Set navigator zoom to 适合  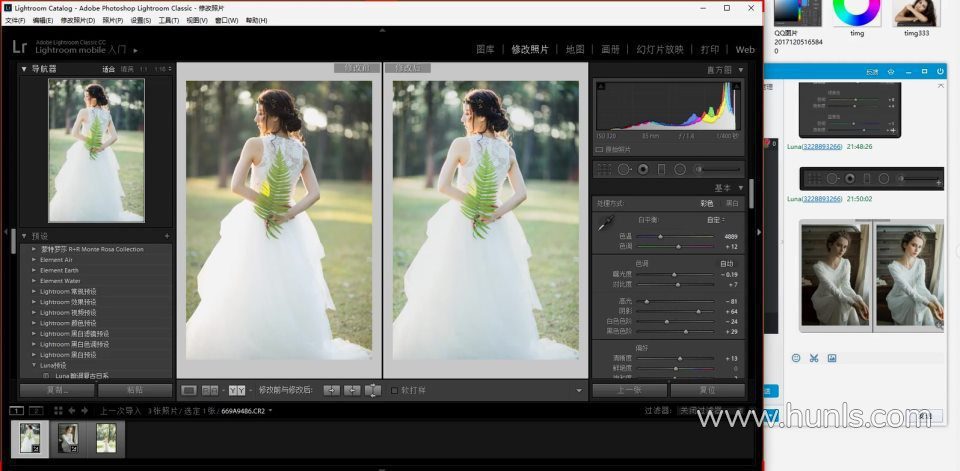(108, 69)
